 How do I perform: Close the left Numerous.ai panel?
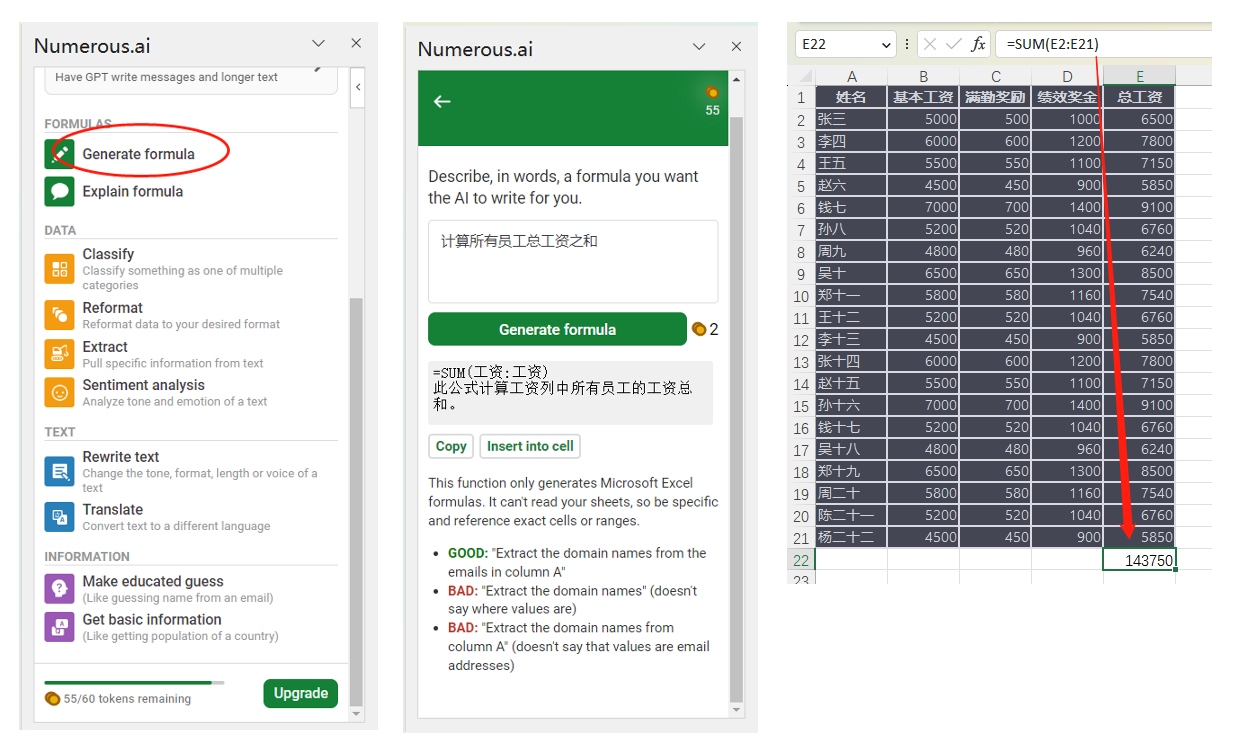tap(356, 43)
